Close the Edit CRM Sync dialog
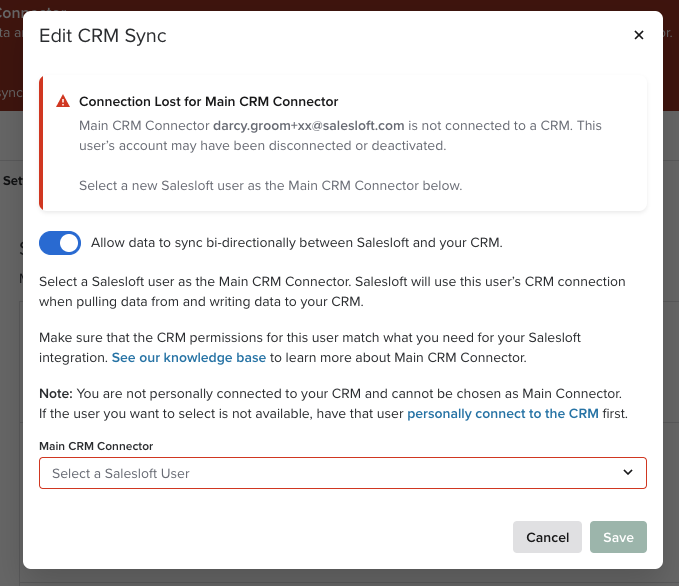The width and height of the screenshot is (679, 586). (639, 35)
